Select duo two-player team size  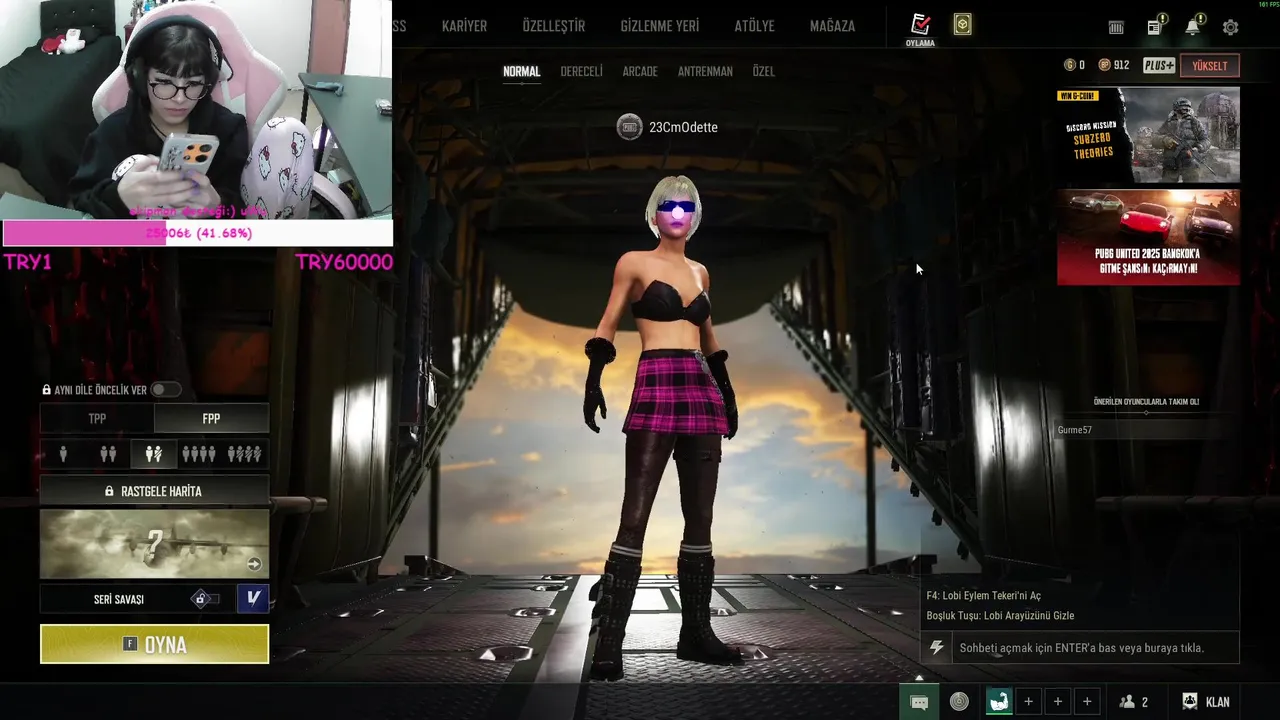click(x=108, y=454)
